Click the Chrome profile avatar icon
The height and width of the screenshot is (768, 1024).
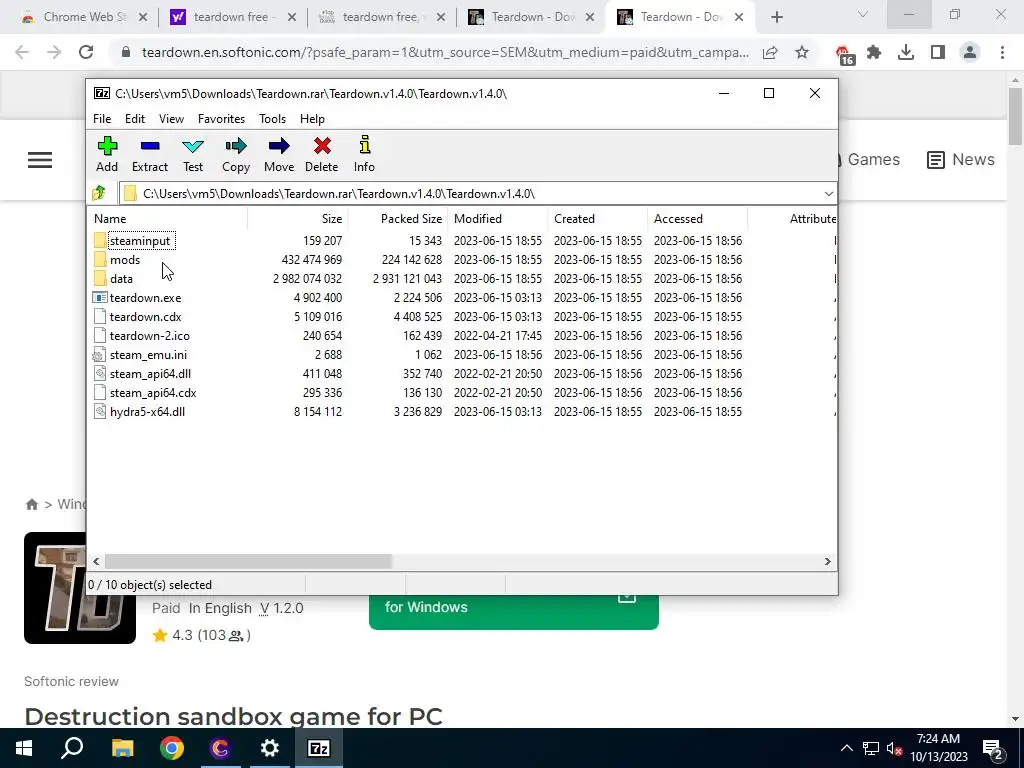tap(970, 52)
